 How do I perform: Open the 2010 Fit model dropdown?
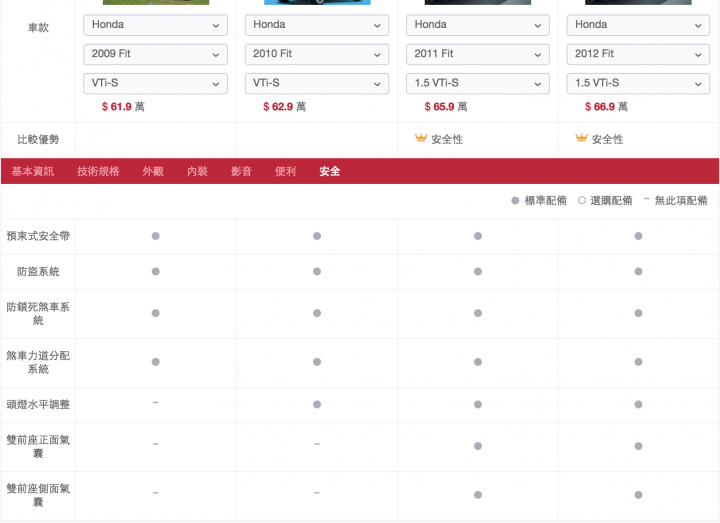pos(317,54)
